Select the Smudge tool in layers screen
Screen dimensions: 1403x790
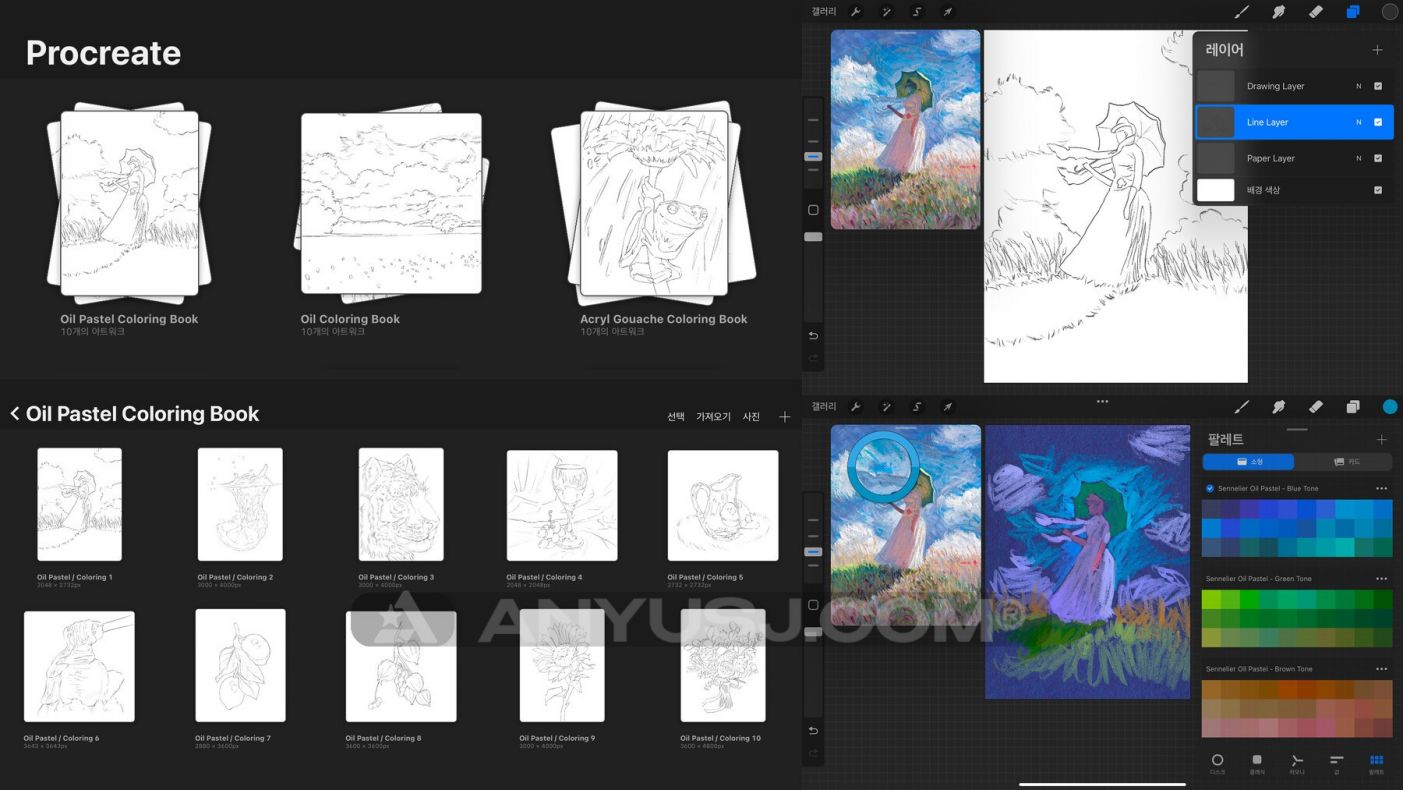[x=1278, y=12]
